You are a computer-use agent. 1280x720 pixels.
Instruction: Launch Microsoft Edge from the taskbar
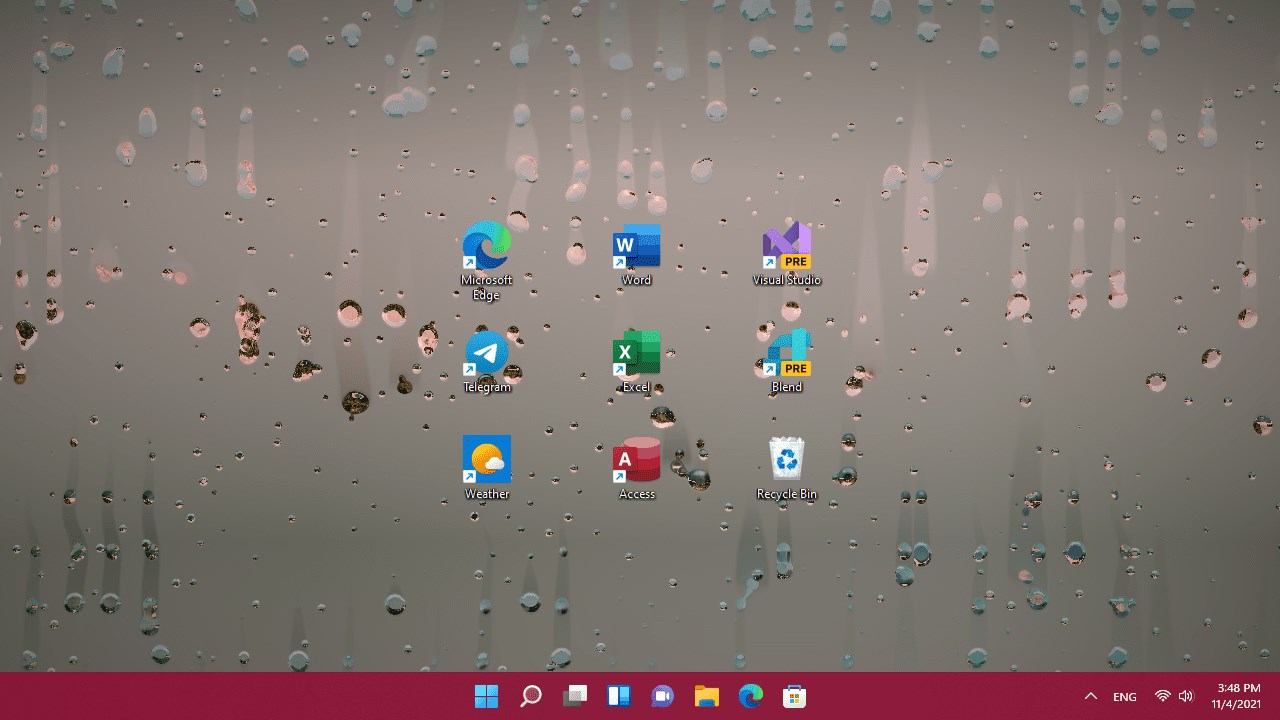click(x=751, y=696)
